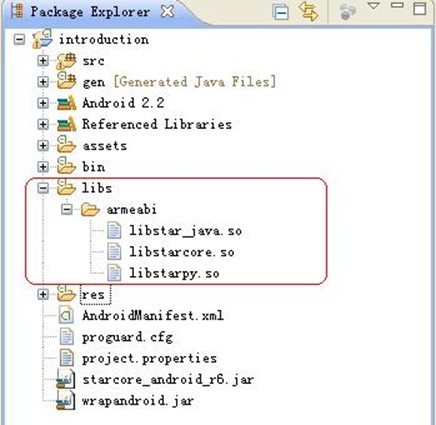Select the Android 2.2 label

tap(123, 103)
